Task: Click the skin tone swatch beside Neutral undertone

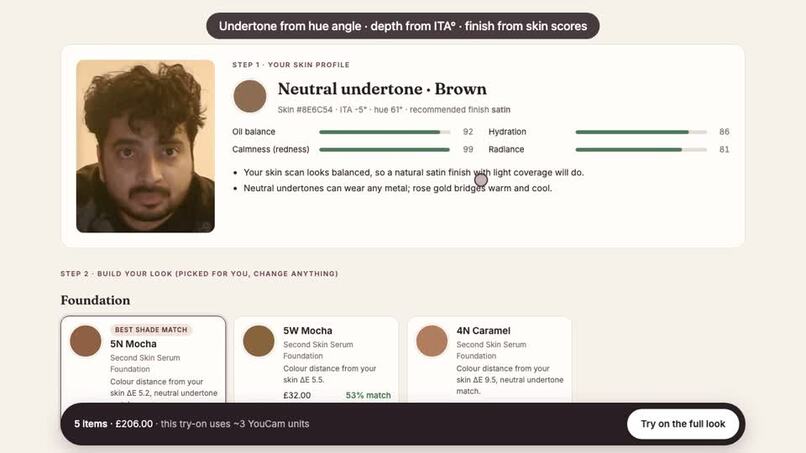Action: tap(250, 96)
